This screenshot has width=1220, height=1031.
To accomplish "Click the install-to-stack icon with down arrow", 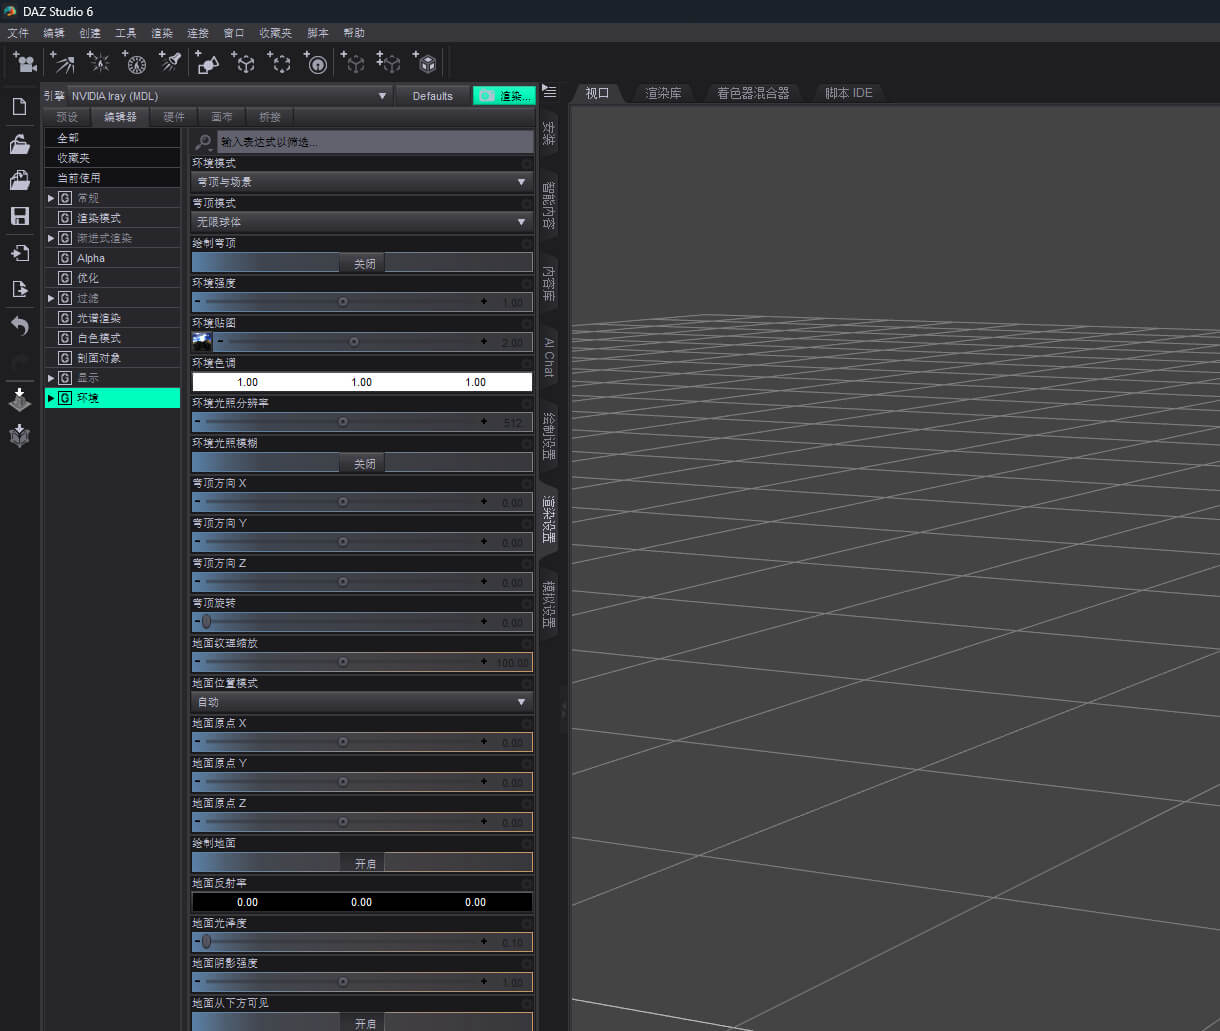I will pyautogui.click(x=19, y=399).
